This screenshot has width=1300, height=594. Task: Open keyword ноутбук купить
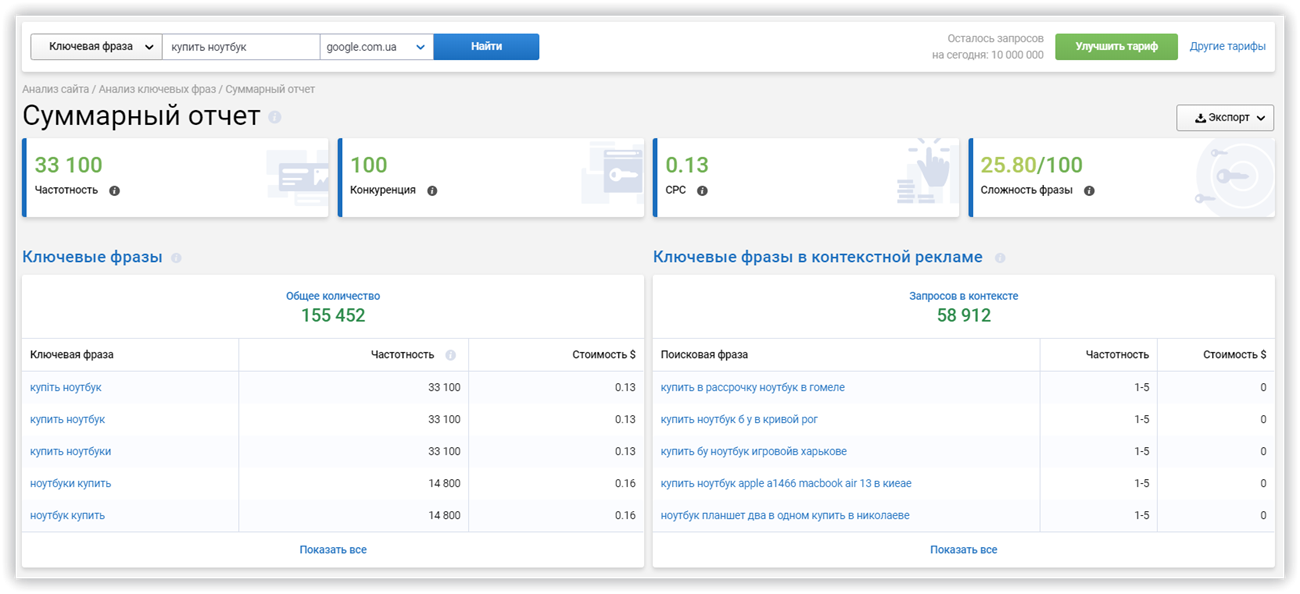click(x=68, y=515)
